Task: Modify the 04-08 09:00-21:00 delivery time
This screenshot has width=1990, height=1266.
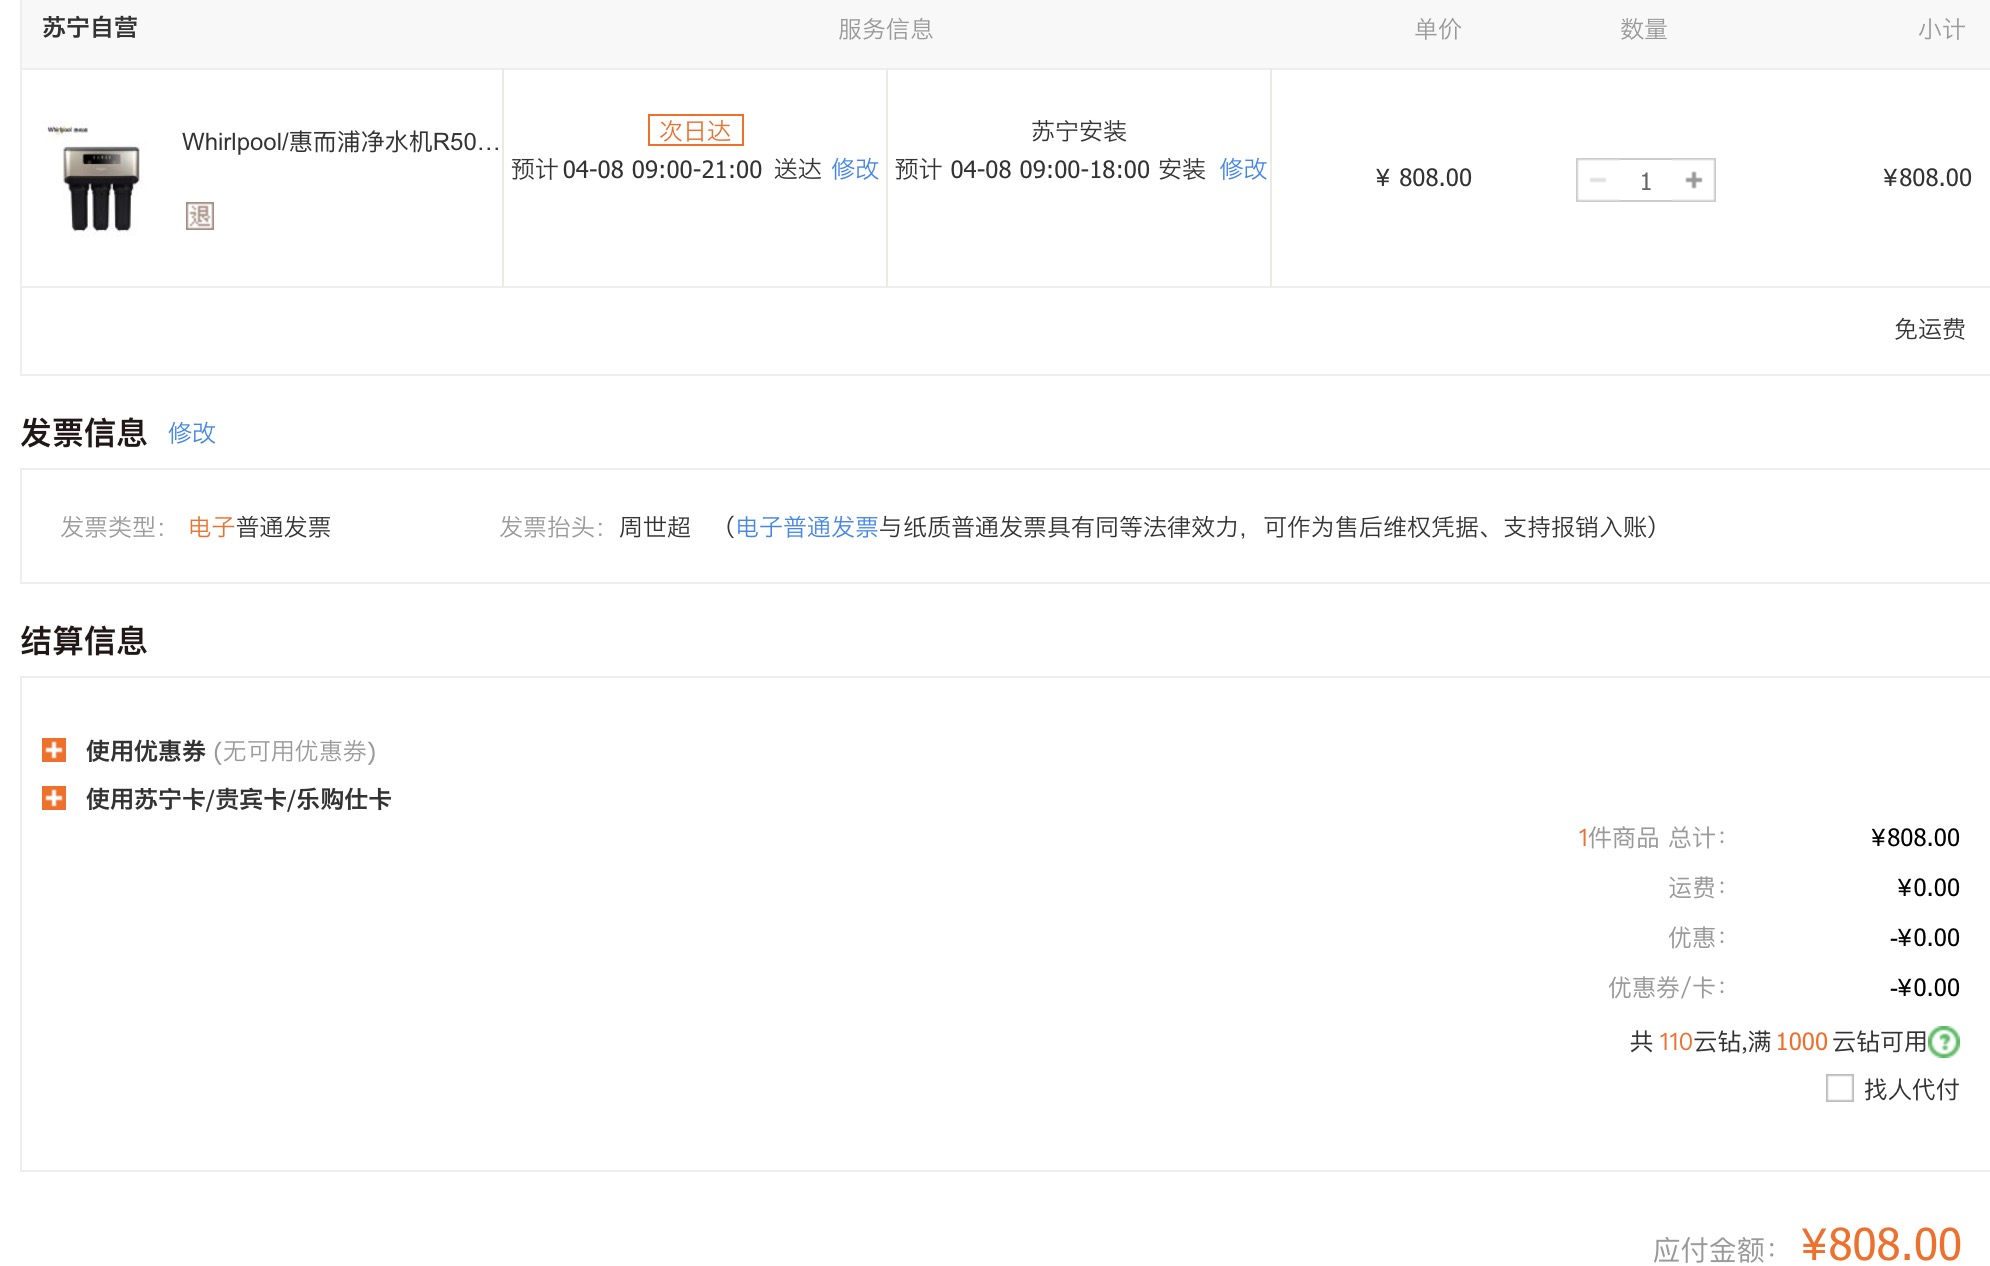Action: point(855,169)
